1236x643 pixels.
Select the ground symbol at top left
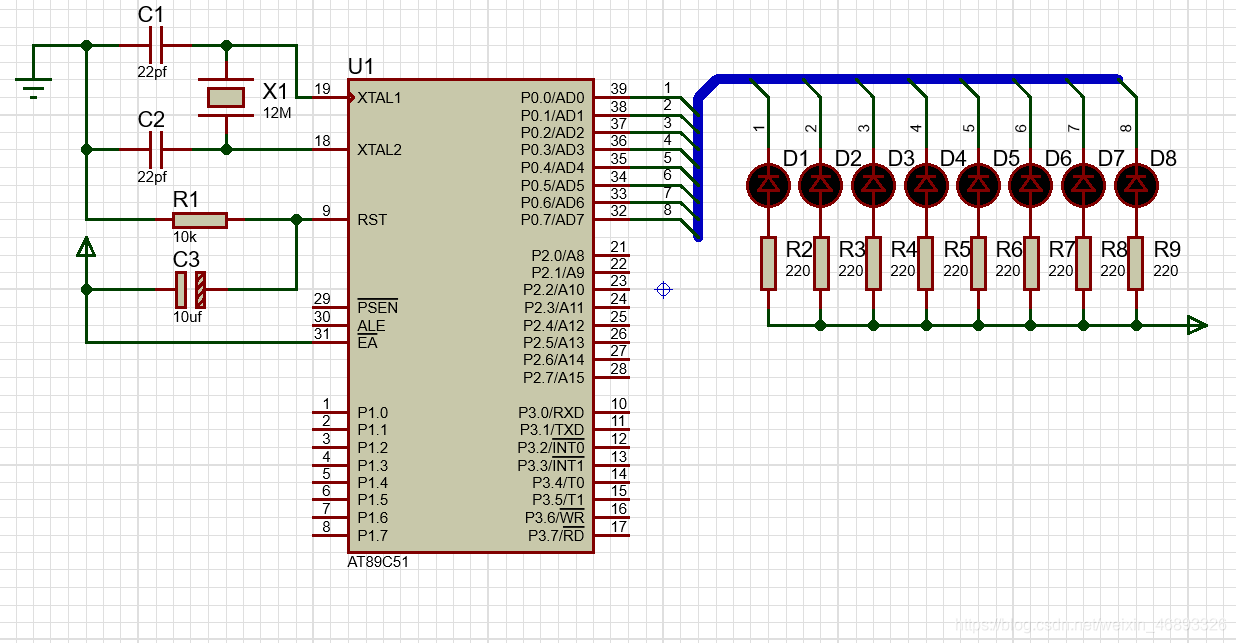pyautogui.click(x=33, y=90)
